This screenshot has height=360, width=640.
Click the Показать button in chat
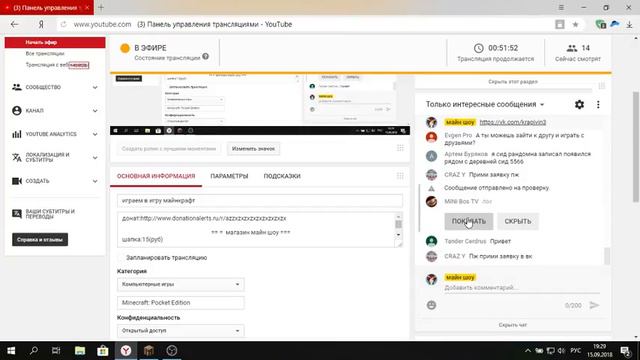(469, 221)
